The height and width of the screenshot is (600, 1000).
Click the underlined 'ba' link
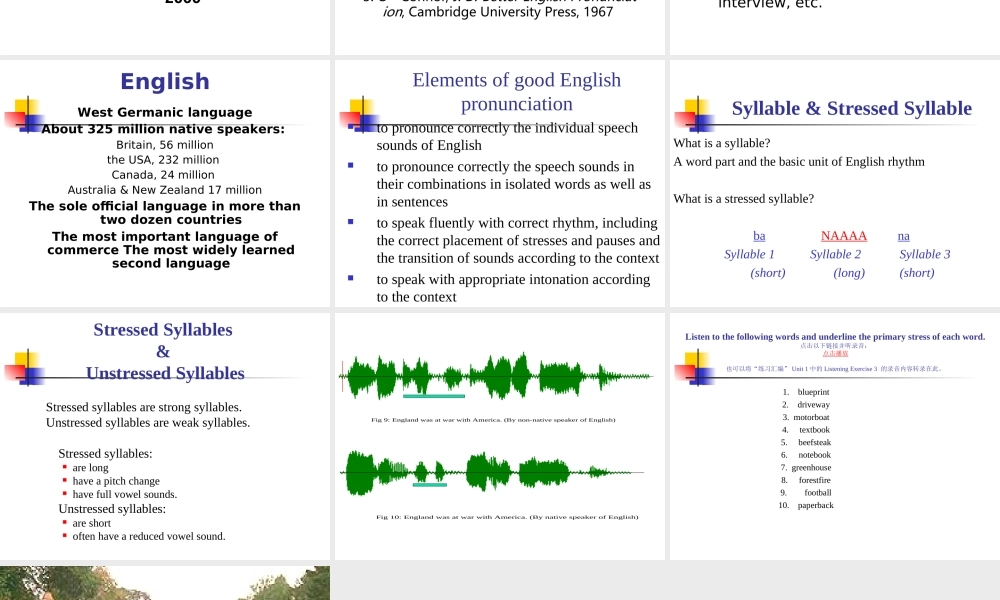pyautogui.click(x=759, y=236)
